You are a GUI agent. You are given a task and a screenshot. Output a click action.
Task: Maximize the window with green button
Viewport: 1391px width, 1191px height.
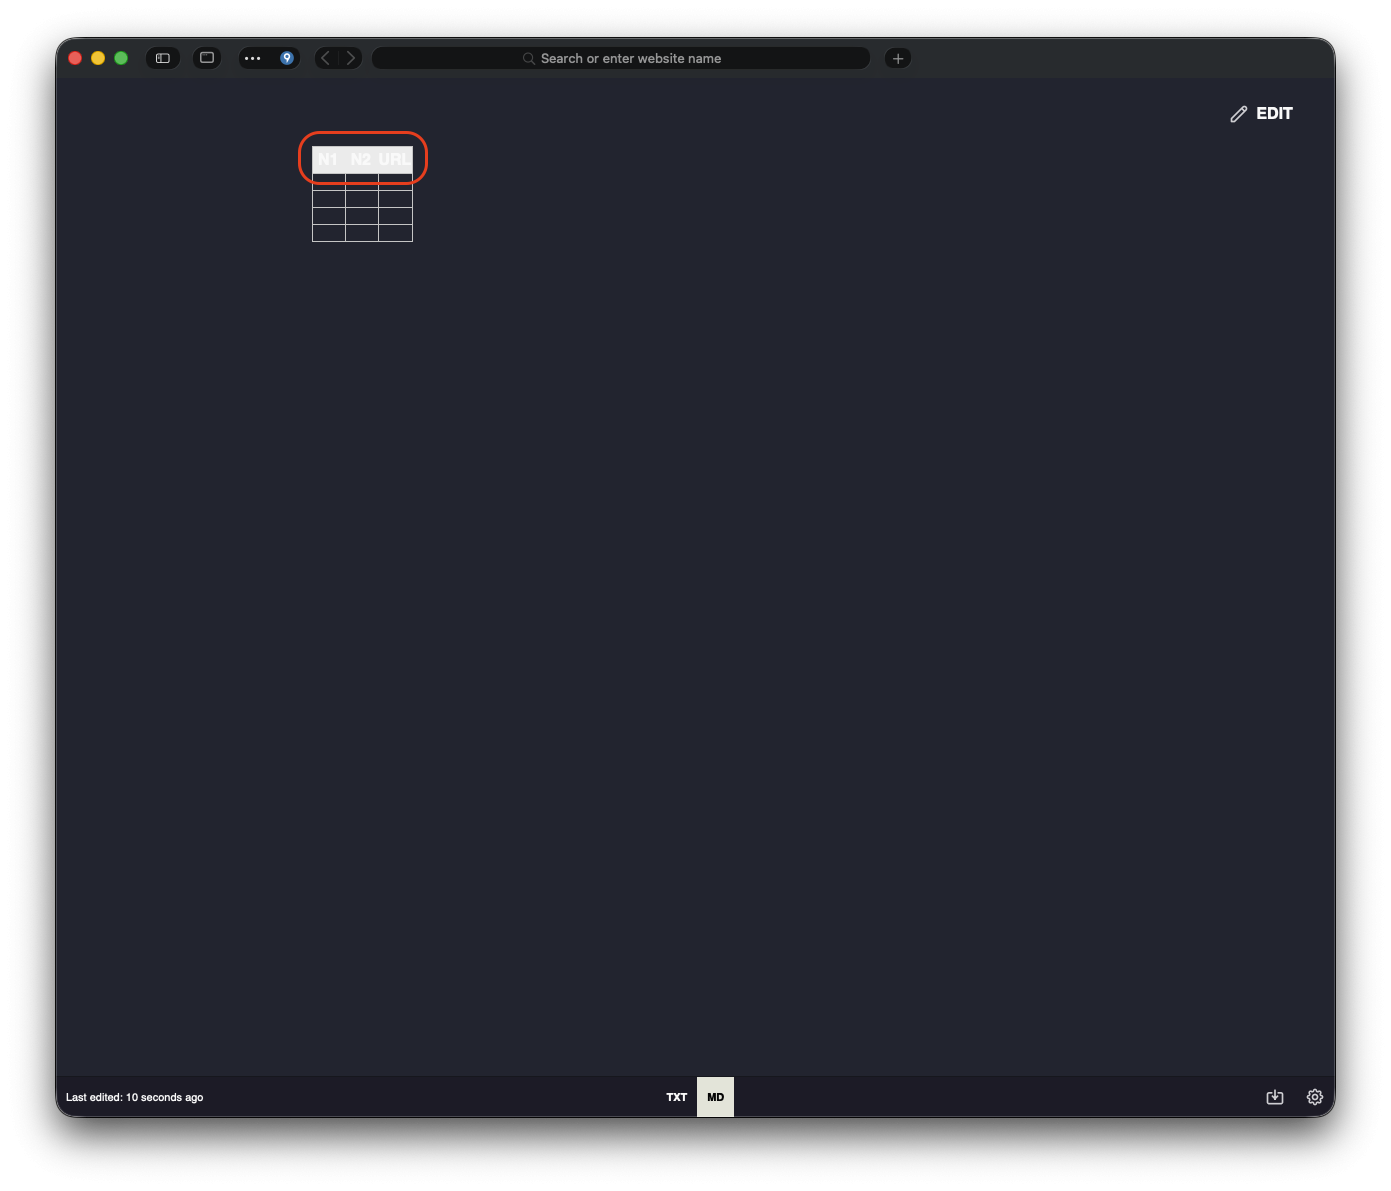click(121, 58)
